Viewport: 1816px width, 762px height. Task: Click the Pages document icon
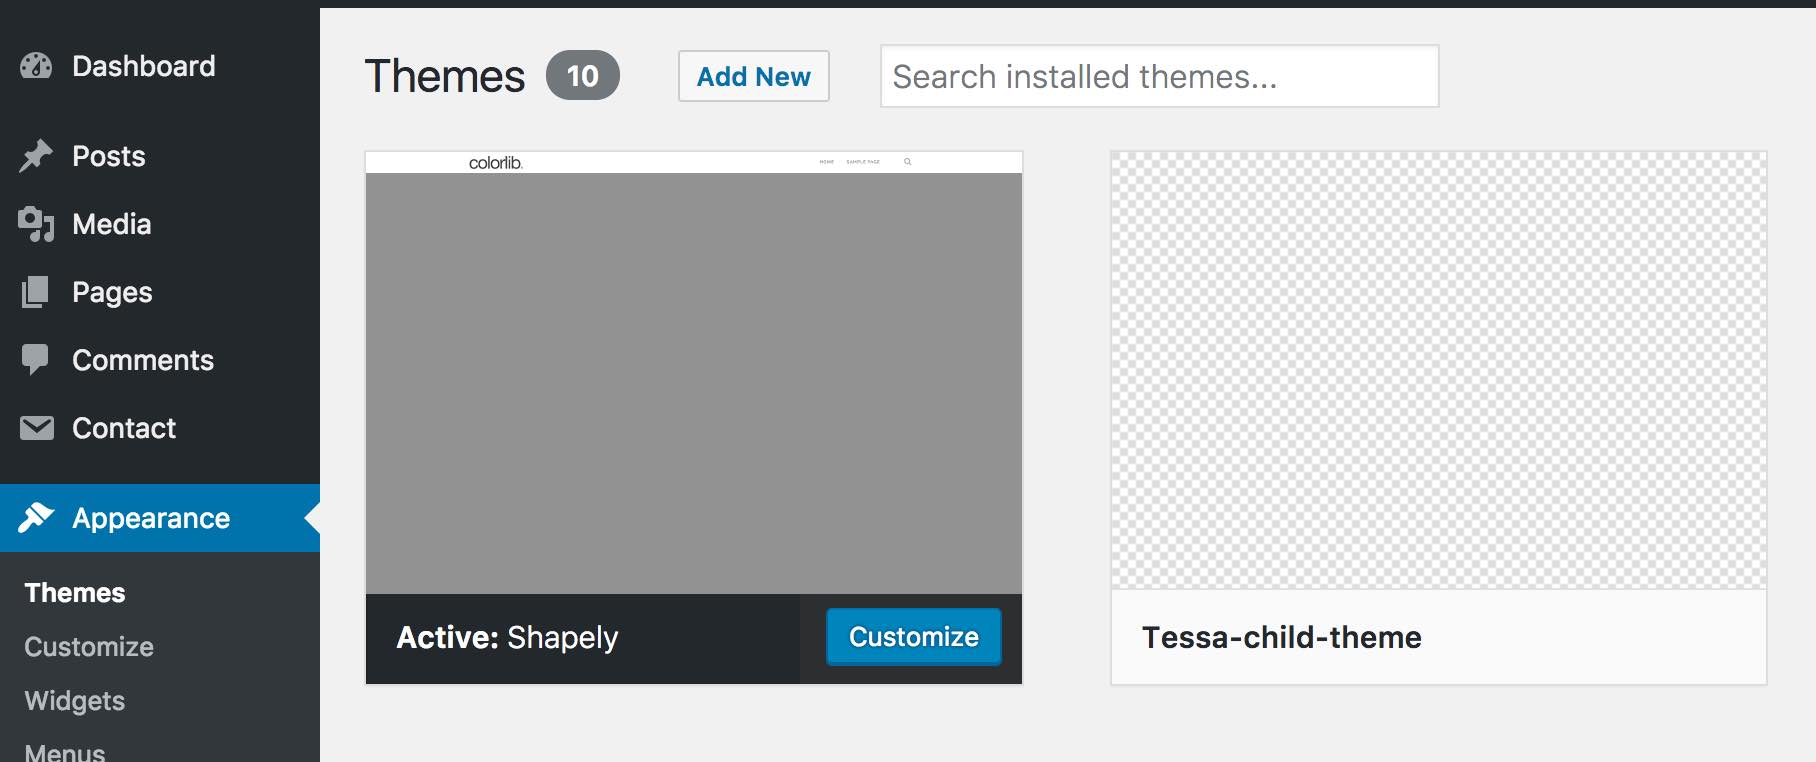point(36,292)
